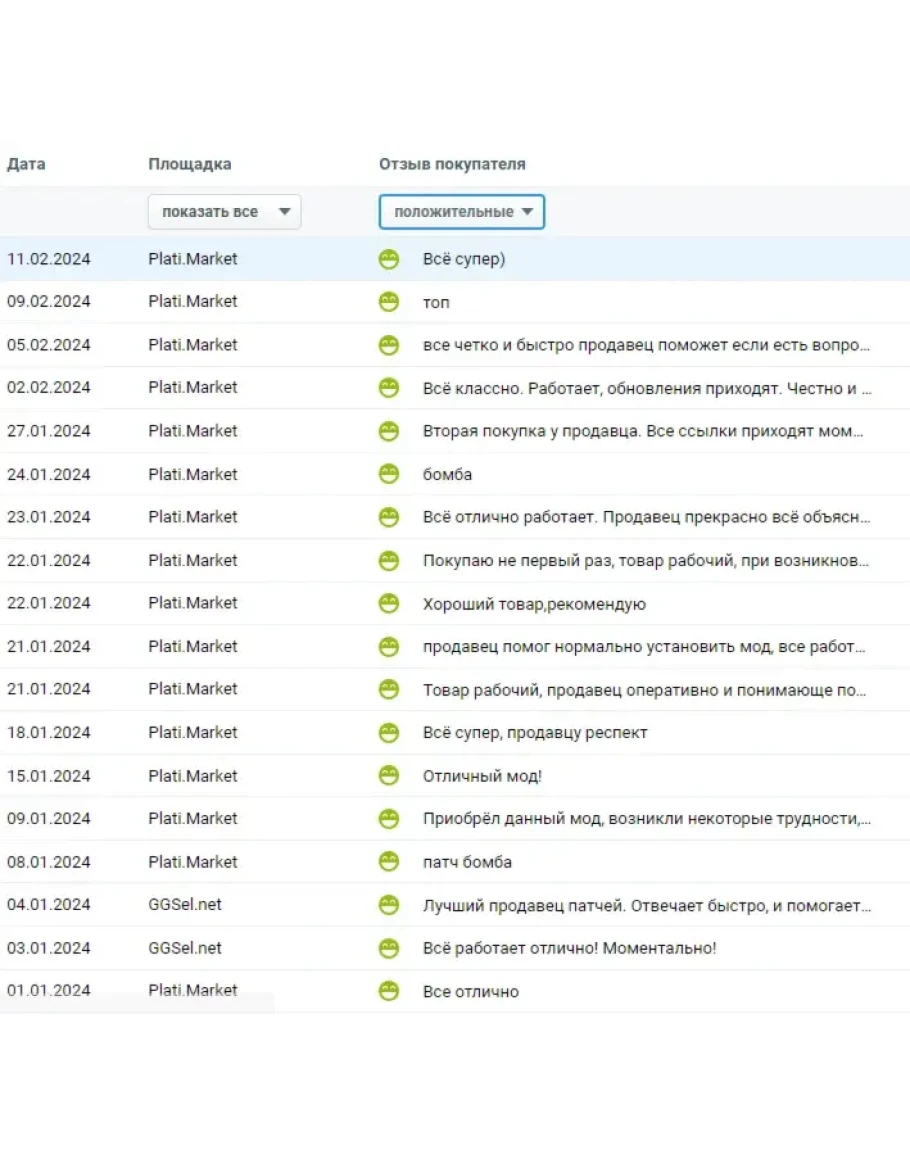910x1155 pixels.
Task: Open the review starting "Приобрёл данный мод"
Action: 646,819
